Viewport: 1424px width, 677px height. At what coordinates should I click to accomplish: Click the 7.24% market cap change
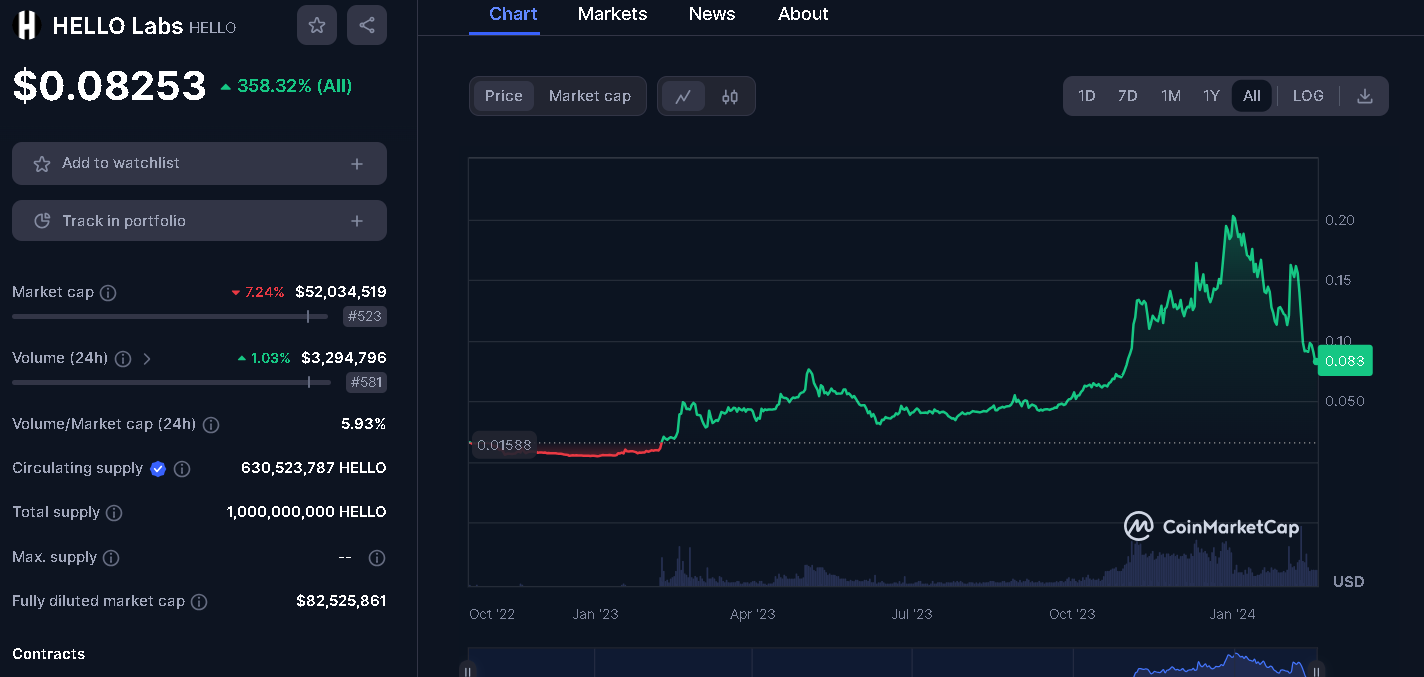[x=258, y=292]
